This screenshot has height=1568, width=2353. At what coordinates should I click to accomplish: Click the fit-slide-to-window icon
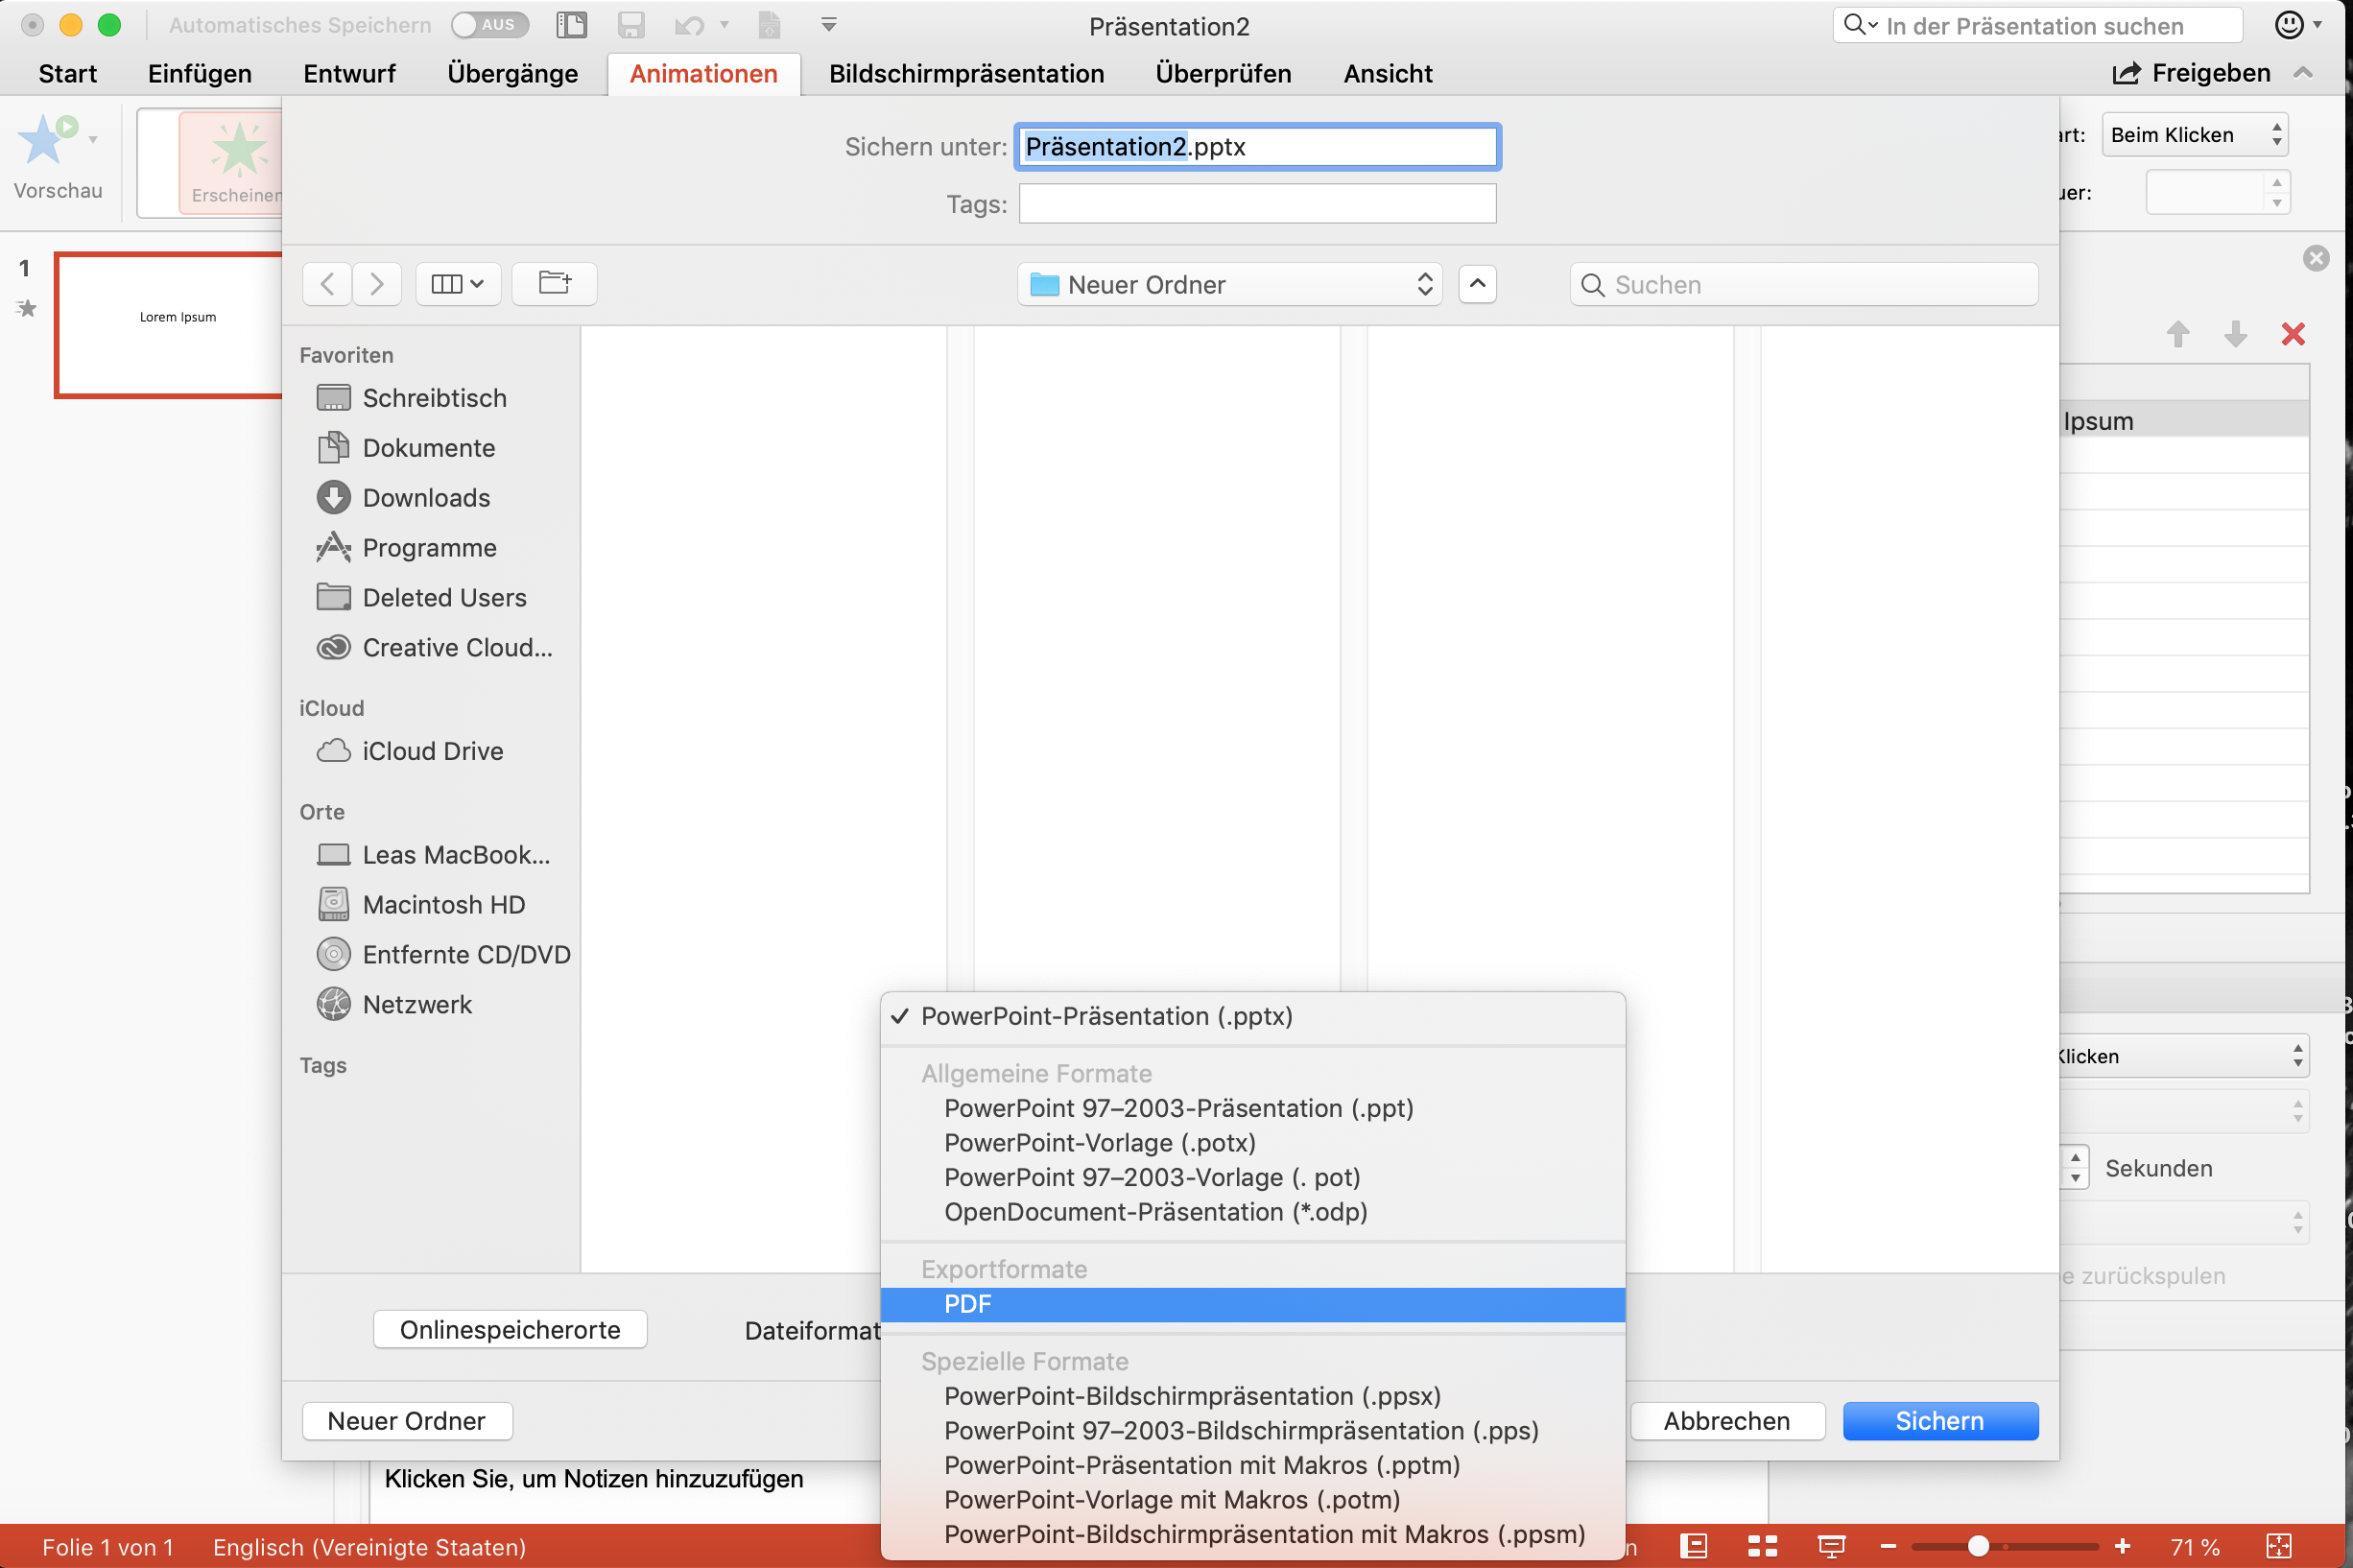coord(2280,1546)
